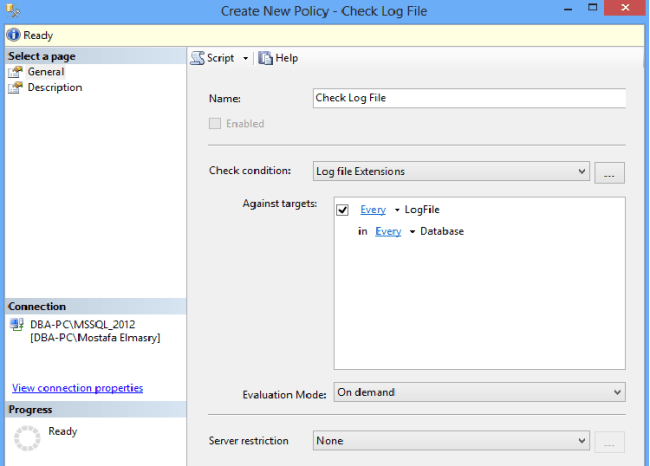Click the Help toolbar button
Image resolution: width=650 pixels, height=466 pixels.
point(278,58)
